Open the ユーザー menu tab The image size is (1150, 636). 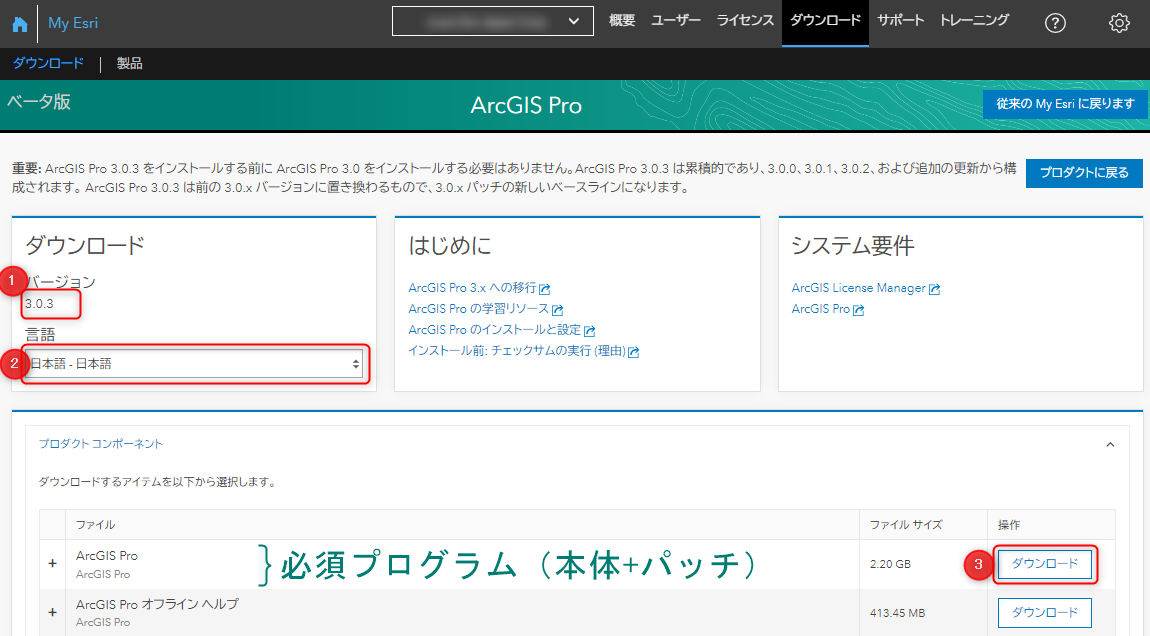point(676,21)
